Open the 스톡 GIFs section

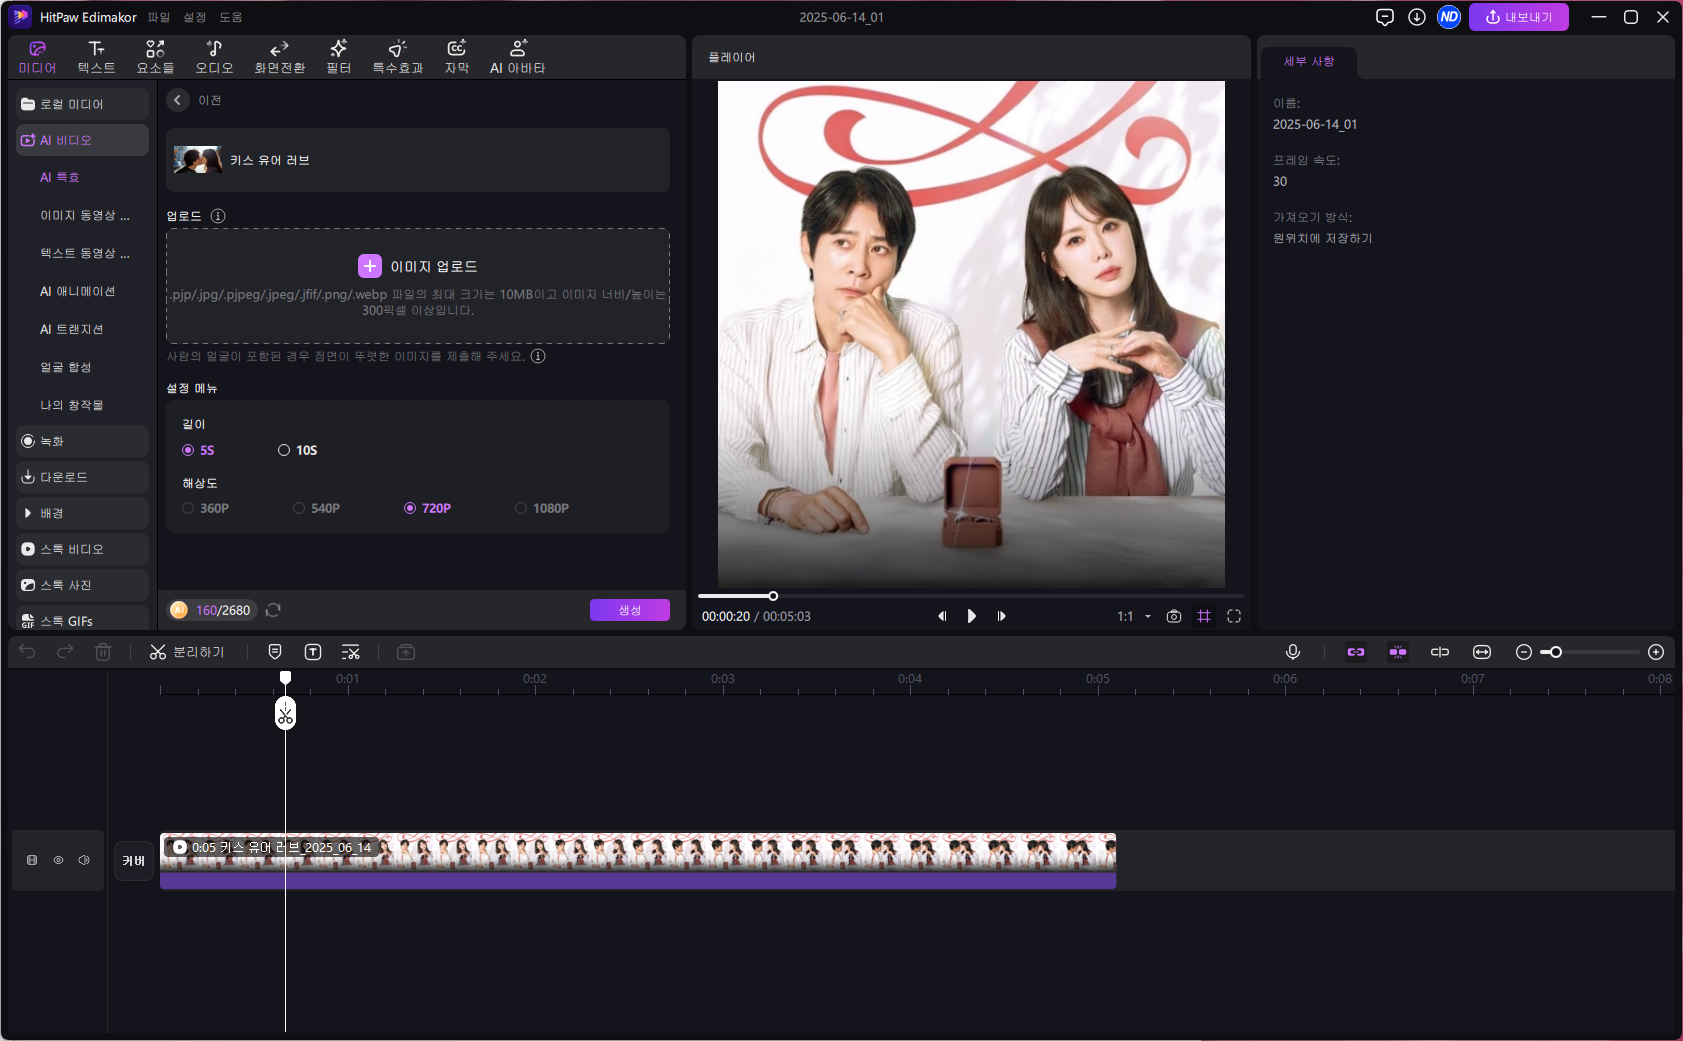tap(83, 620)
